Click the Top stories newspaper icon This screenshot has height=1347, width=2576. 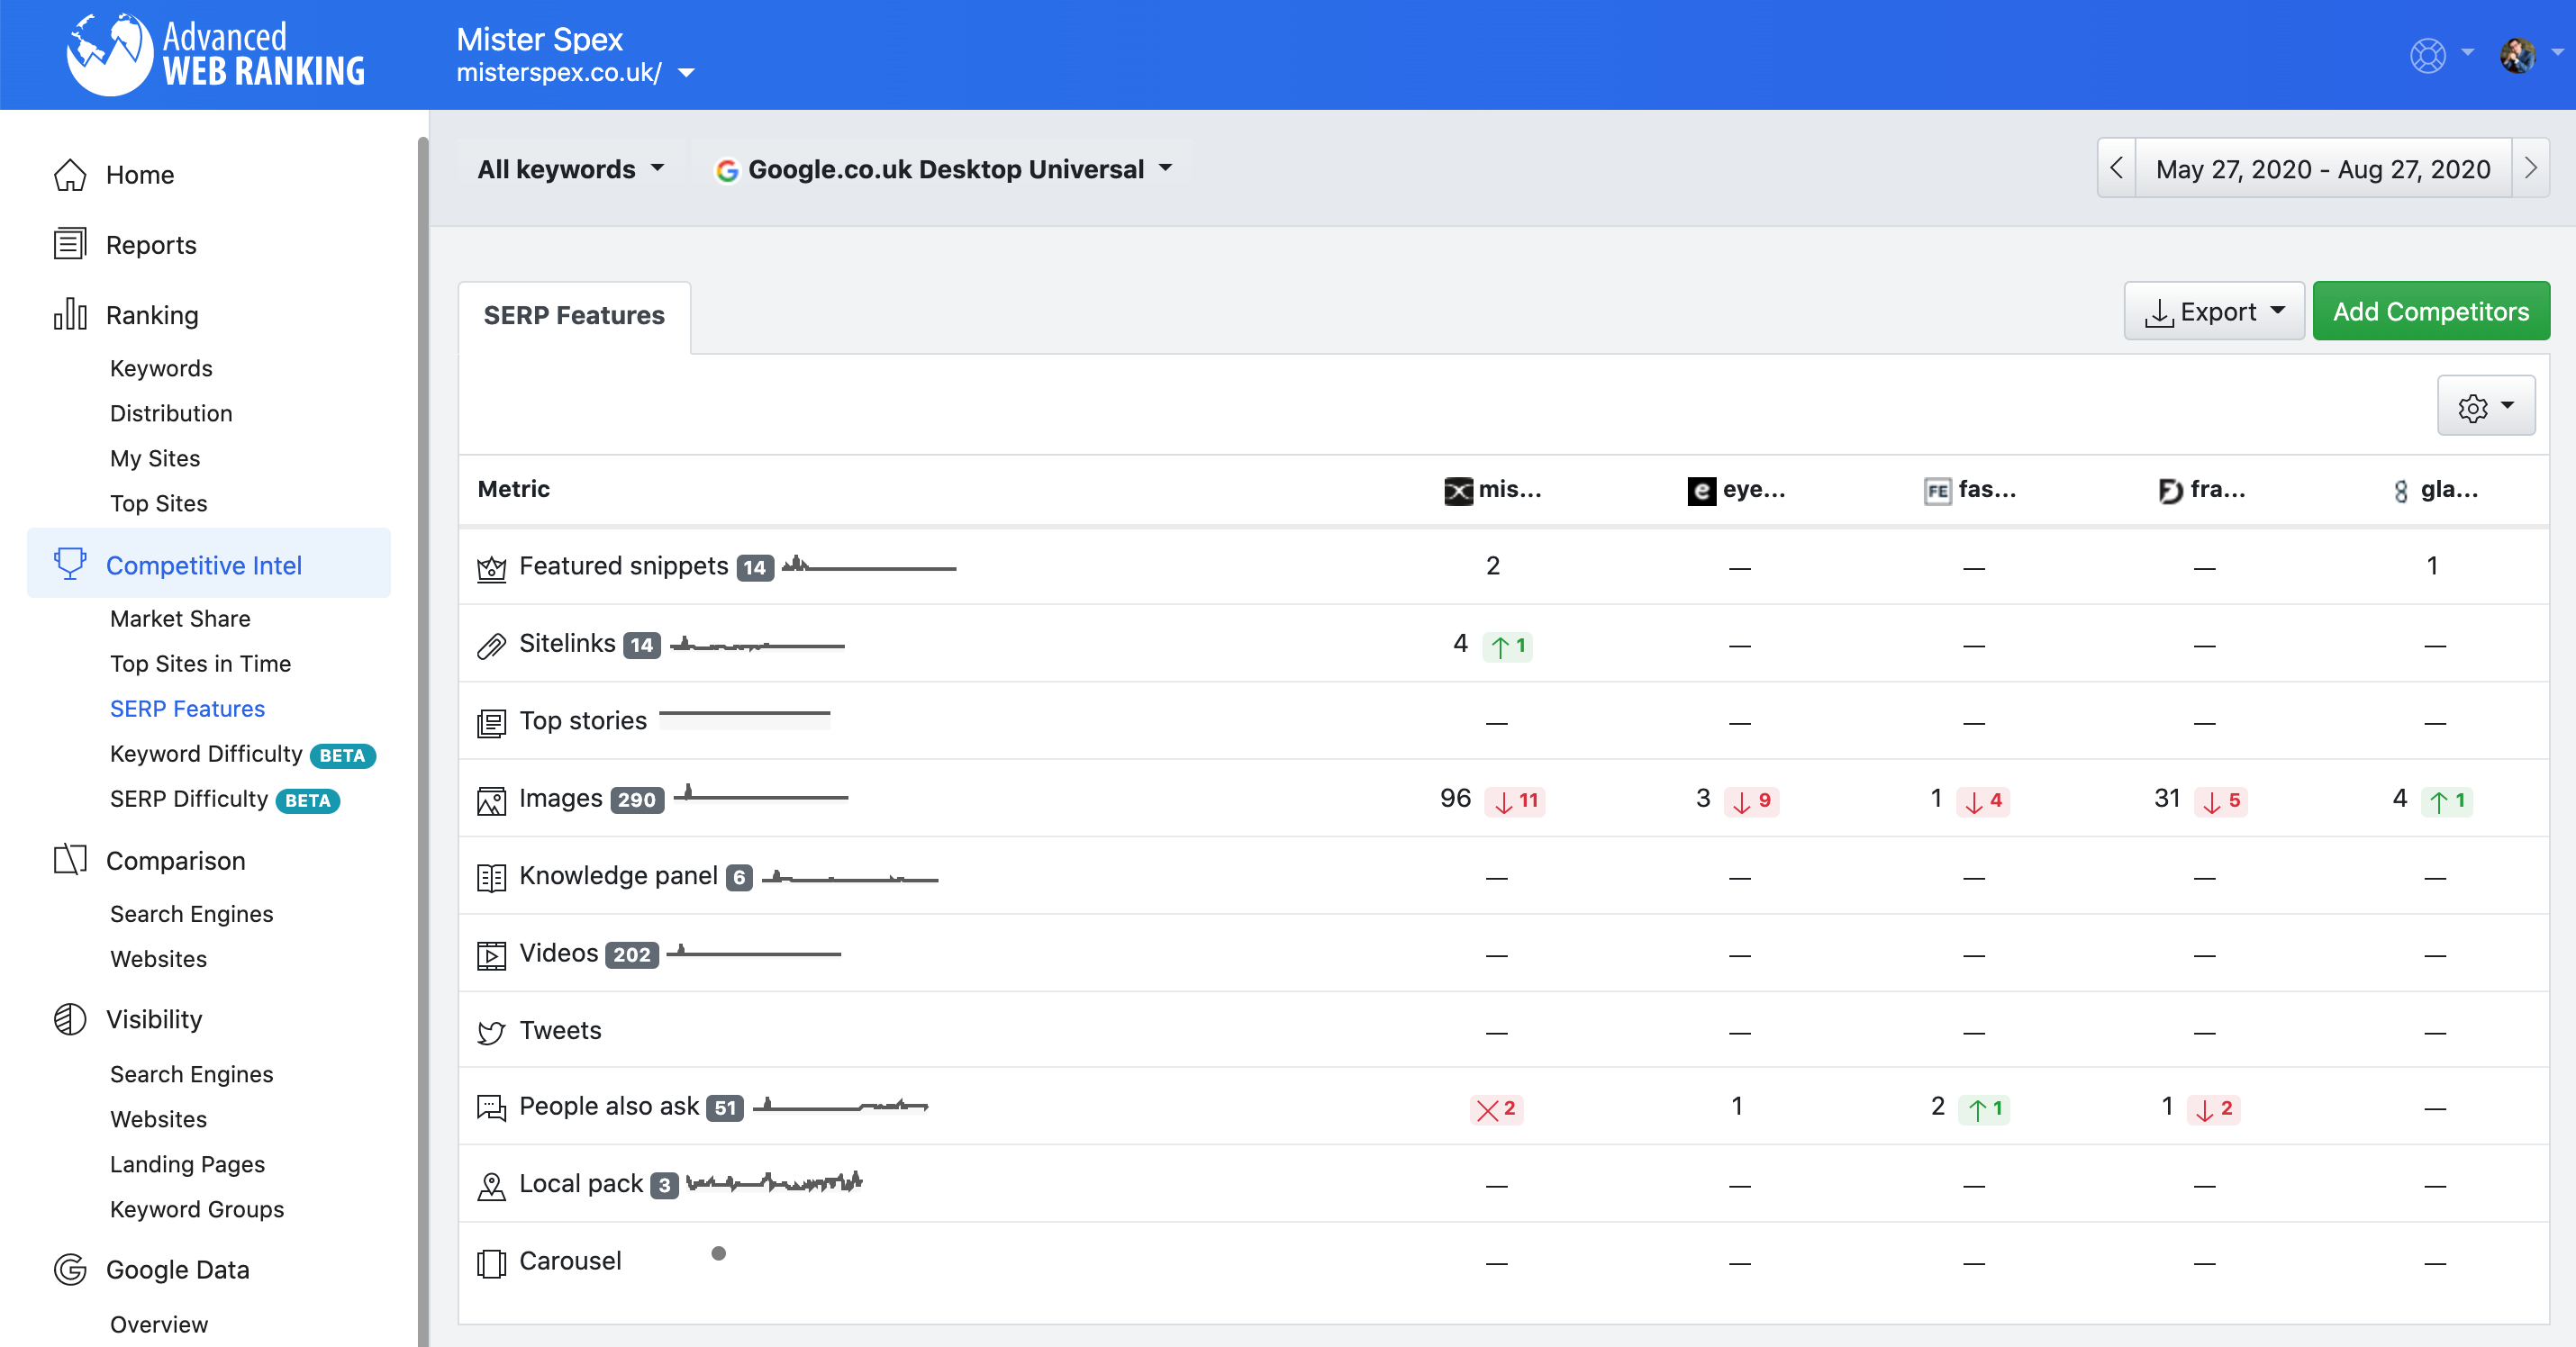[491, 722]
